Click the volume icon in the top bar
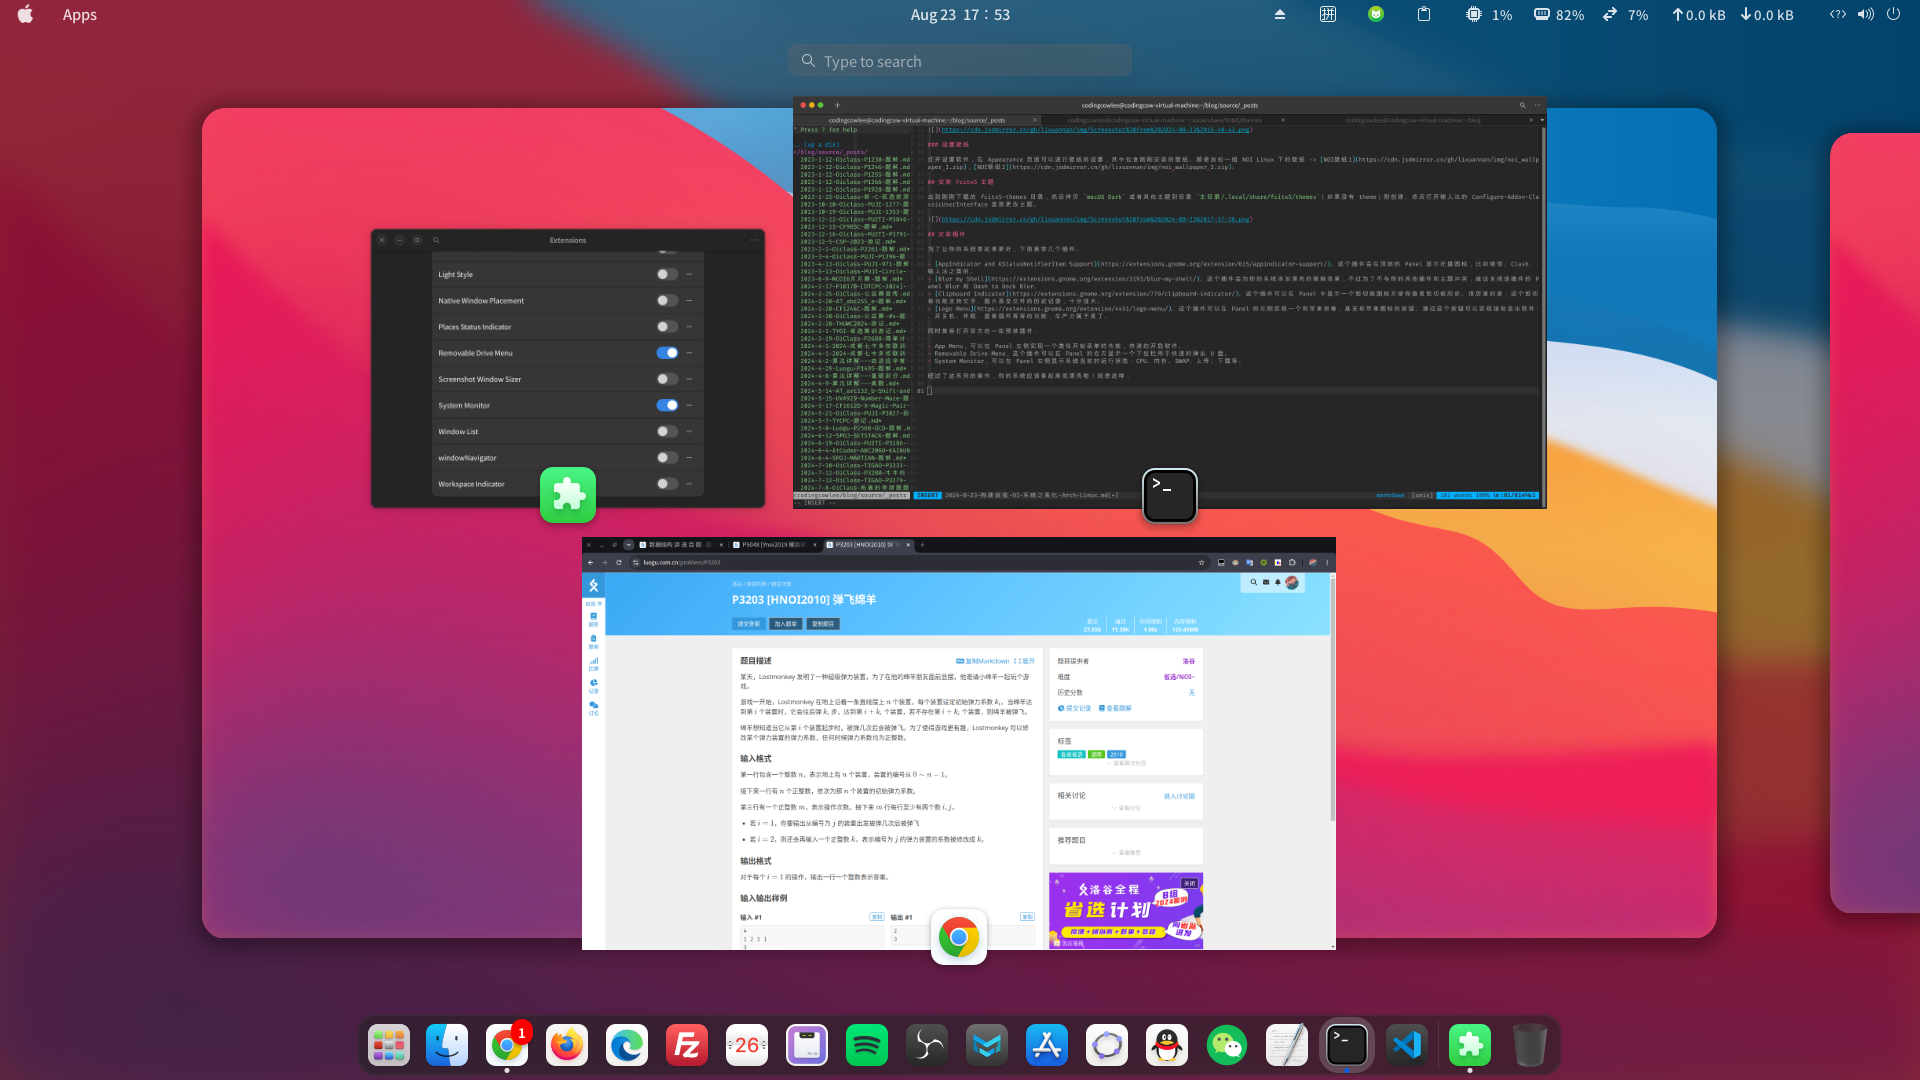 click(1866, 14)
